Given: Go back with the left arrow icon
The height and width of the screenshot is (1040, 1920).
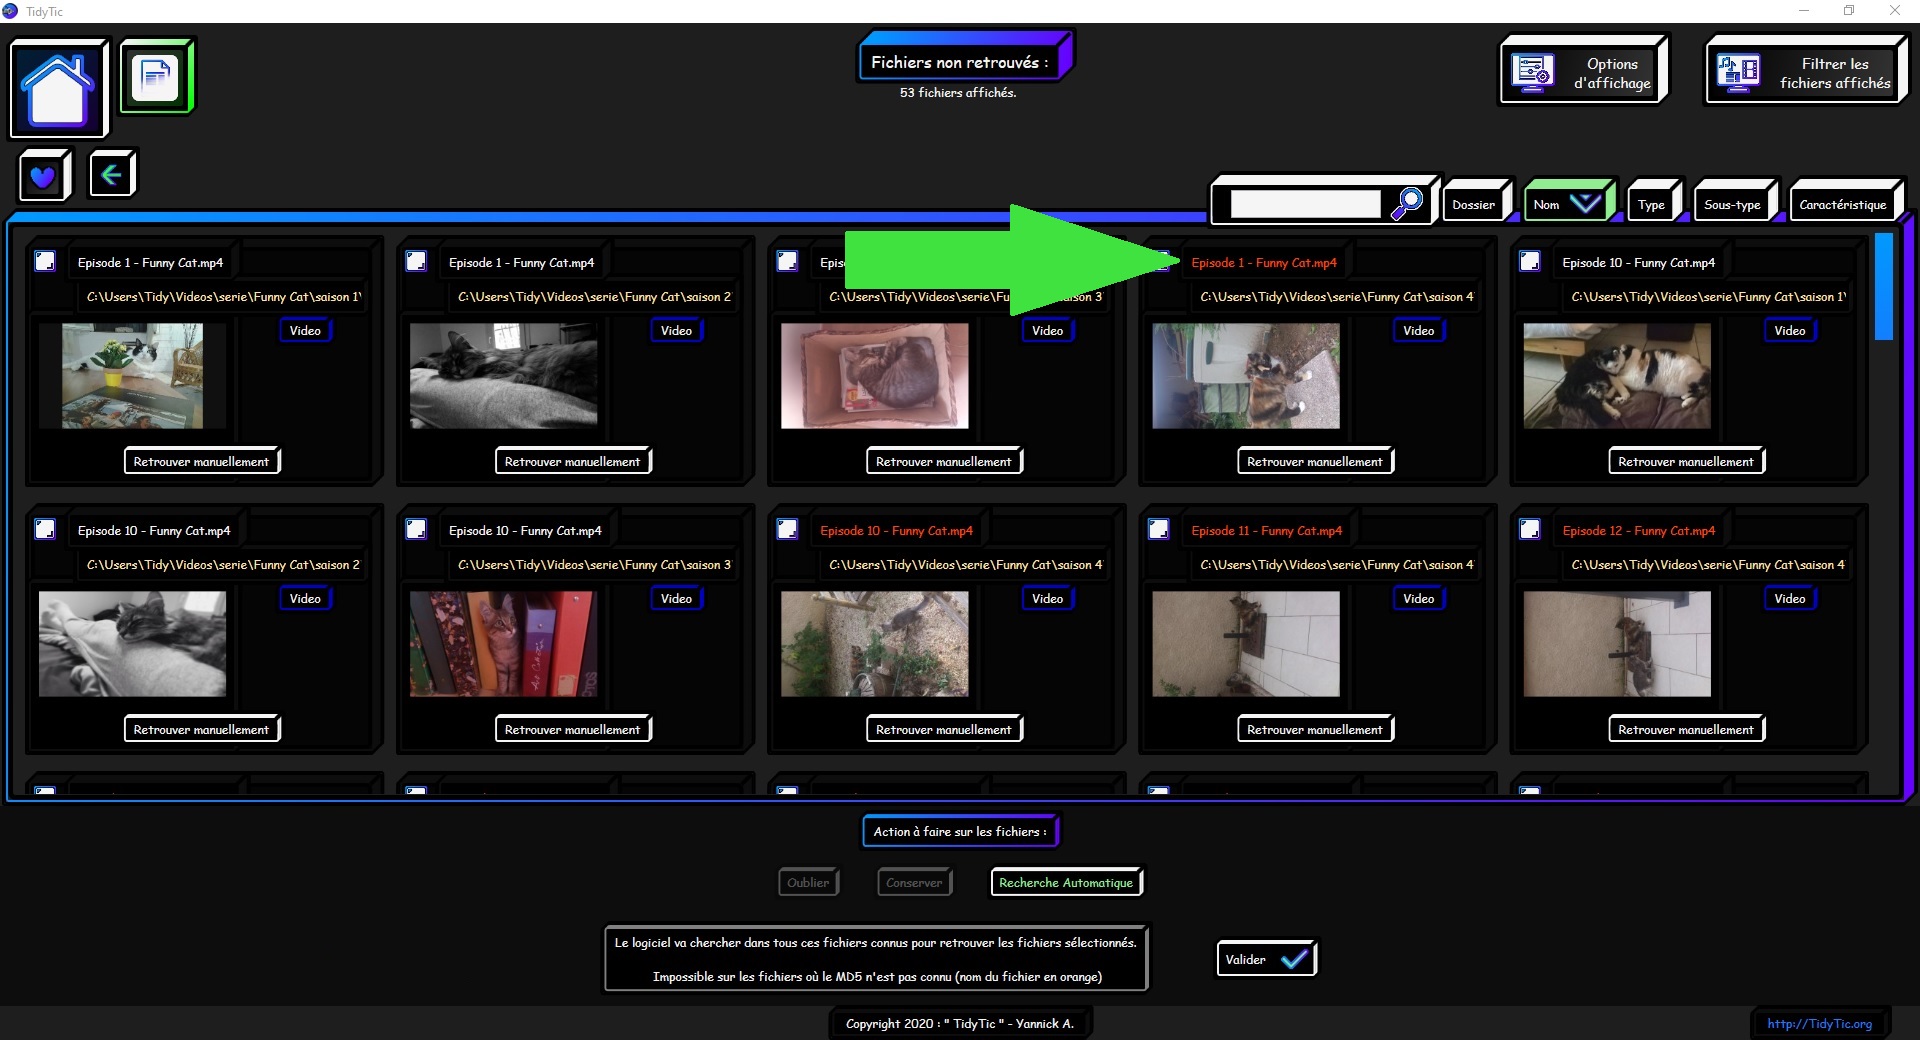Looking at the screenshot, I should (x=111, y=175).
